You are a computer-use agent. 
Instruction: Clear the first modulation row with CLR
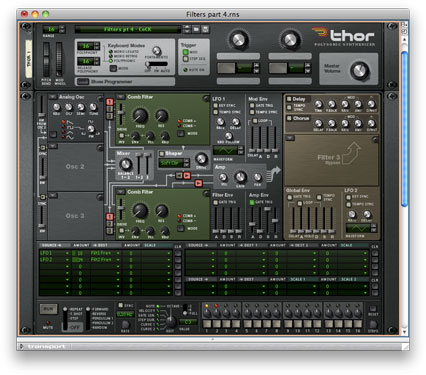tap(178, 253)
